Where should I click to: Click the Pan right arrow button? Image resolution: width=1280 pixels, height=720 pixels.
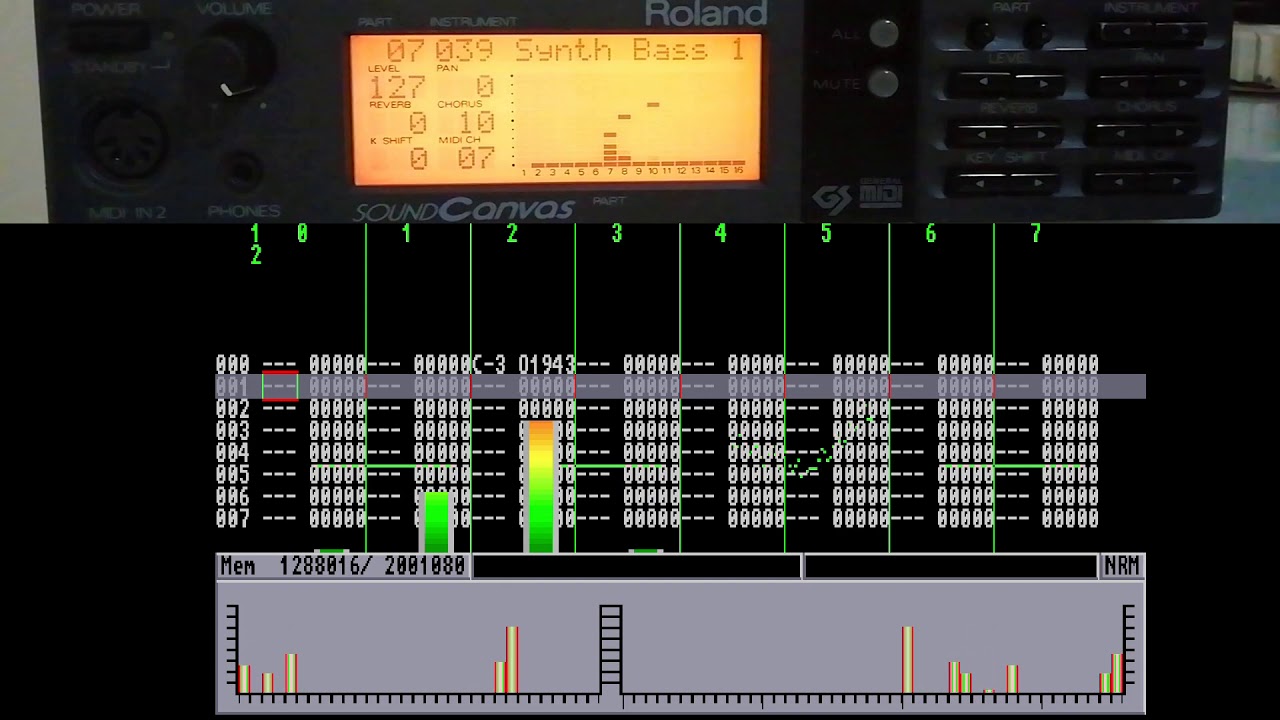click(x=1180, y=84)
